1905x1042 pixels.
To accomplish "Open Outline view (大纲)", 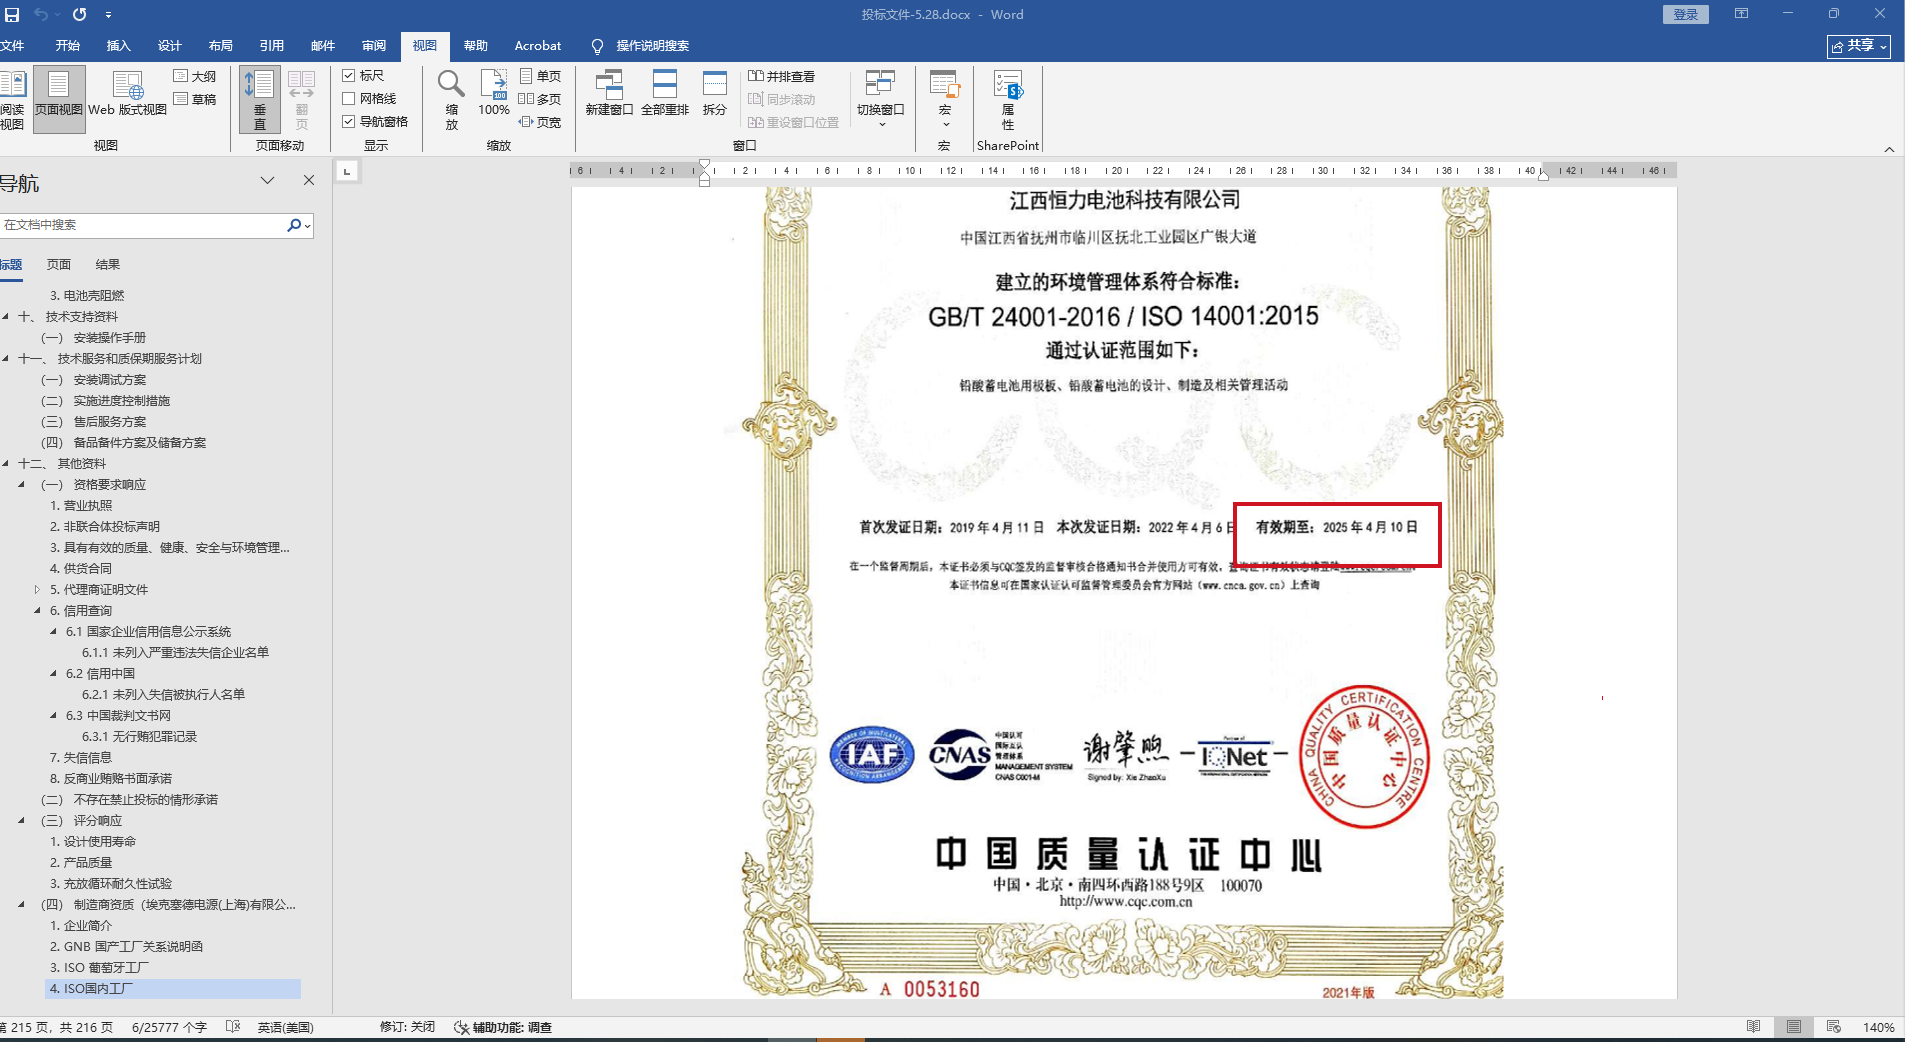I will (x=195, y=76).
